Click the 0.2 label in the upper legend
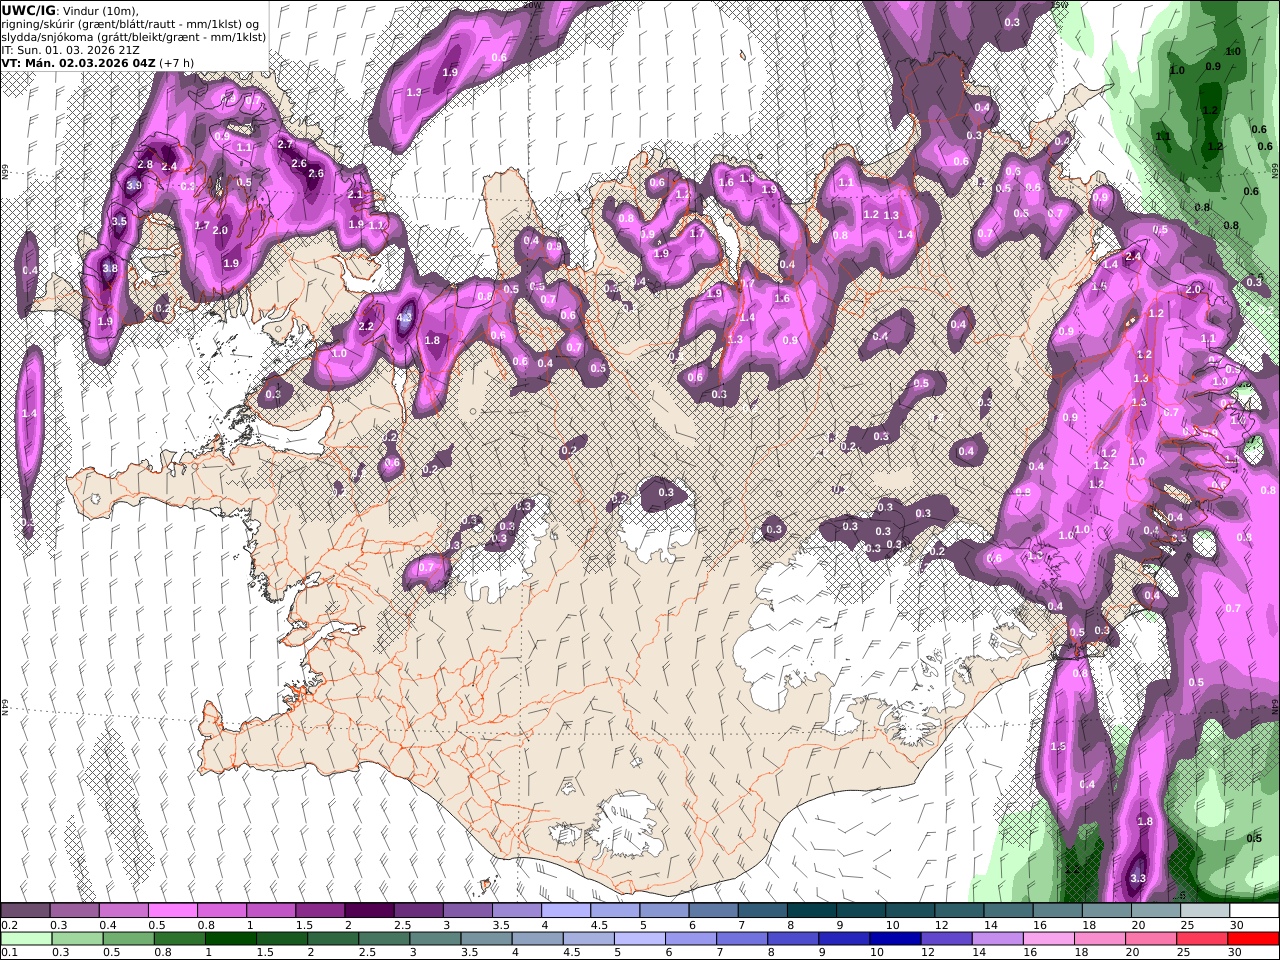Image resolution: width=1280 pixels, height=960 pixels. pos(9,925)
